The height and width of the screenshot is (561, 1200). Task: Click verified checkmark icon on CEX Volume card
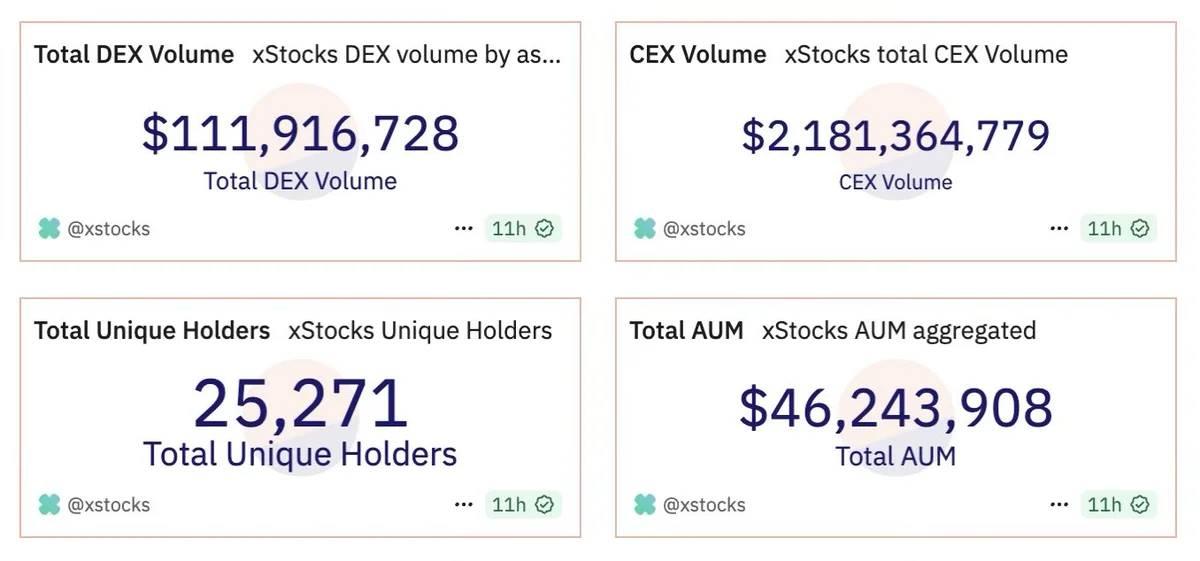[1141, 229]
